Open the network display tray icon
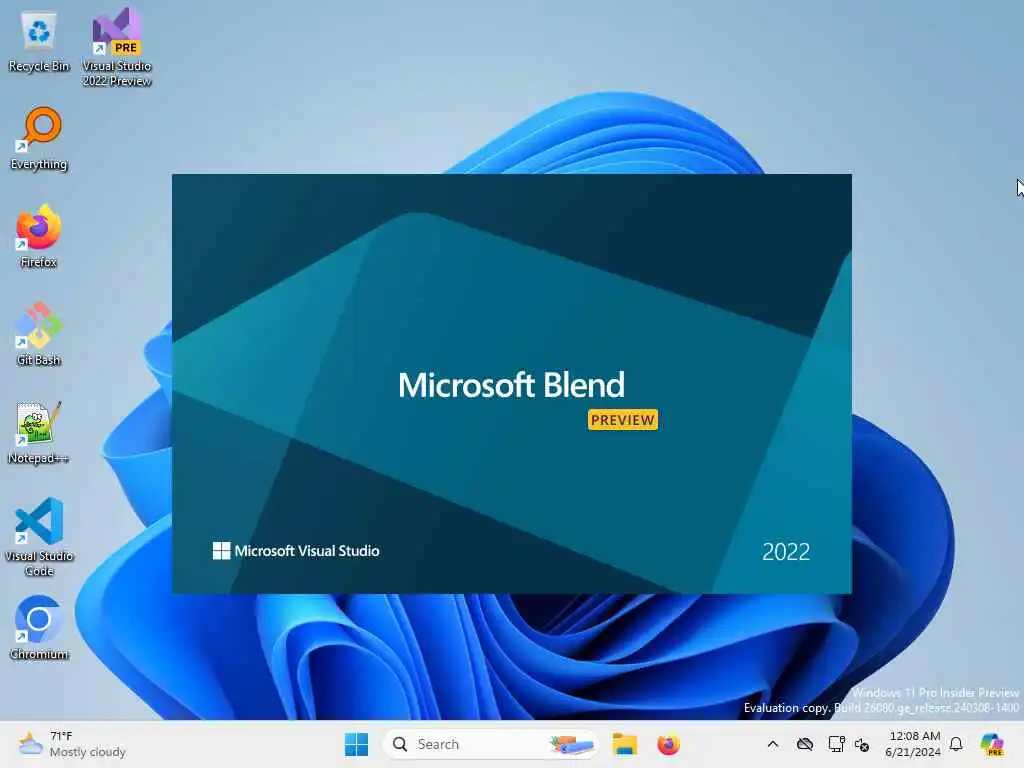 (837, 744)
